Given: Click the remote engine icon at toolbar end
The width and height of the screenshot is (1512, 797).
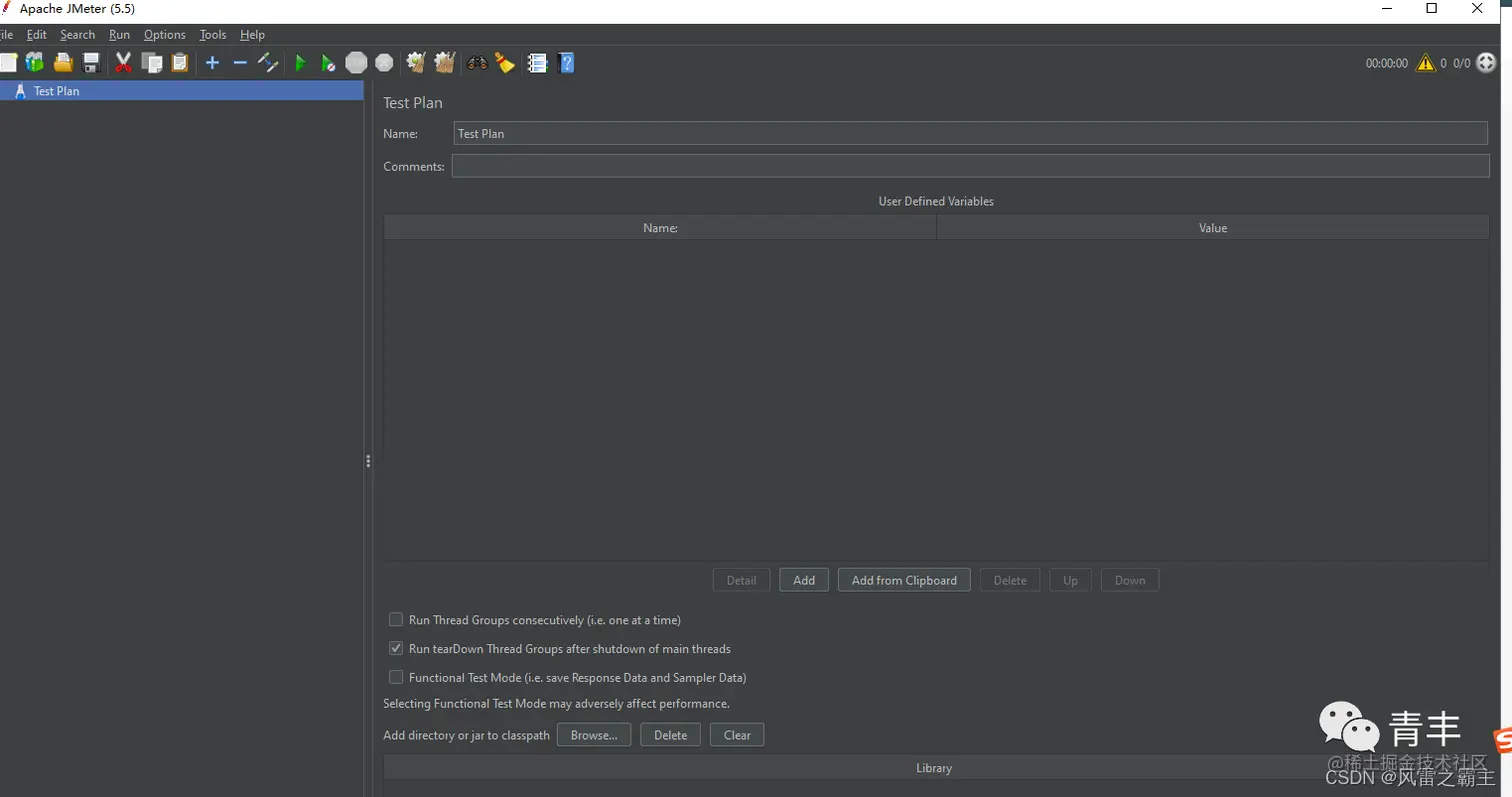Looking at the screenshot, I should point(1486,62).
